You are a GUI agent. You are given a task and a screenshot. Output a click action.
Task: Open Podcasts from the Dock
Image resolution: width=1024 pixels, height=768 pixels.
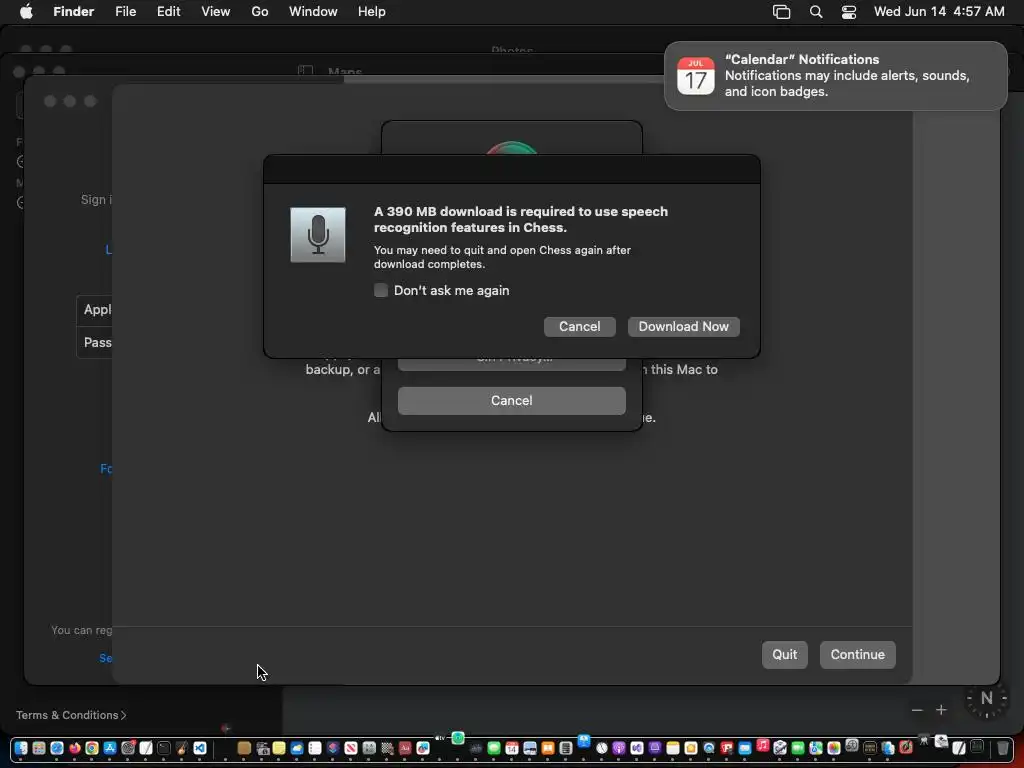pos(618,748)
